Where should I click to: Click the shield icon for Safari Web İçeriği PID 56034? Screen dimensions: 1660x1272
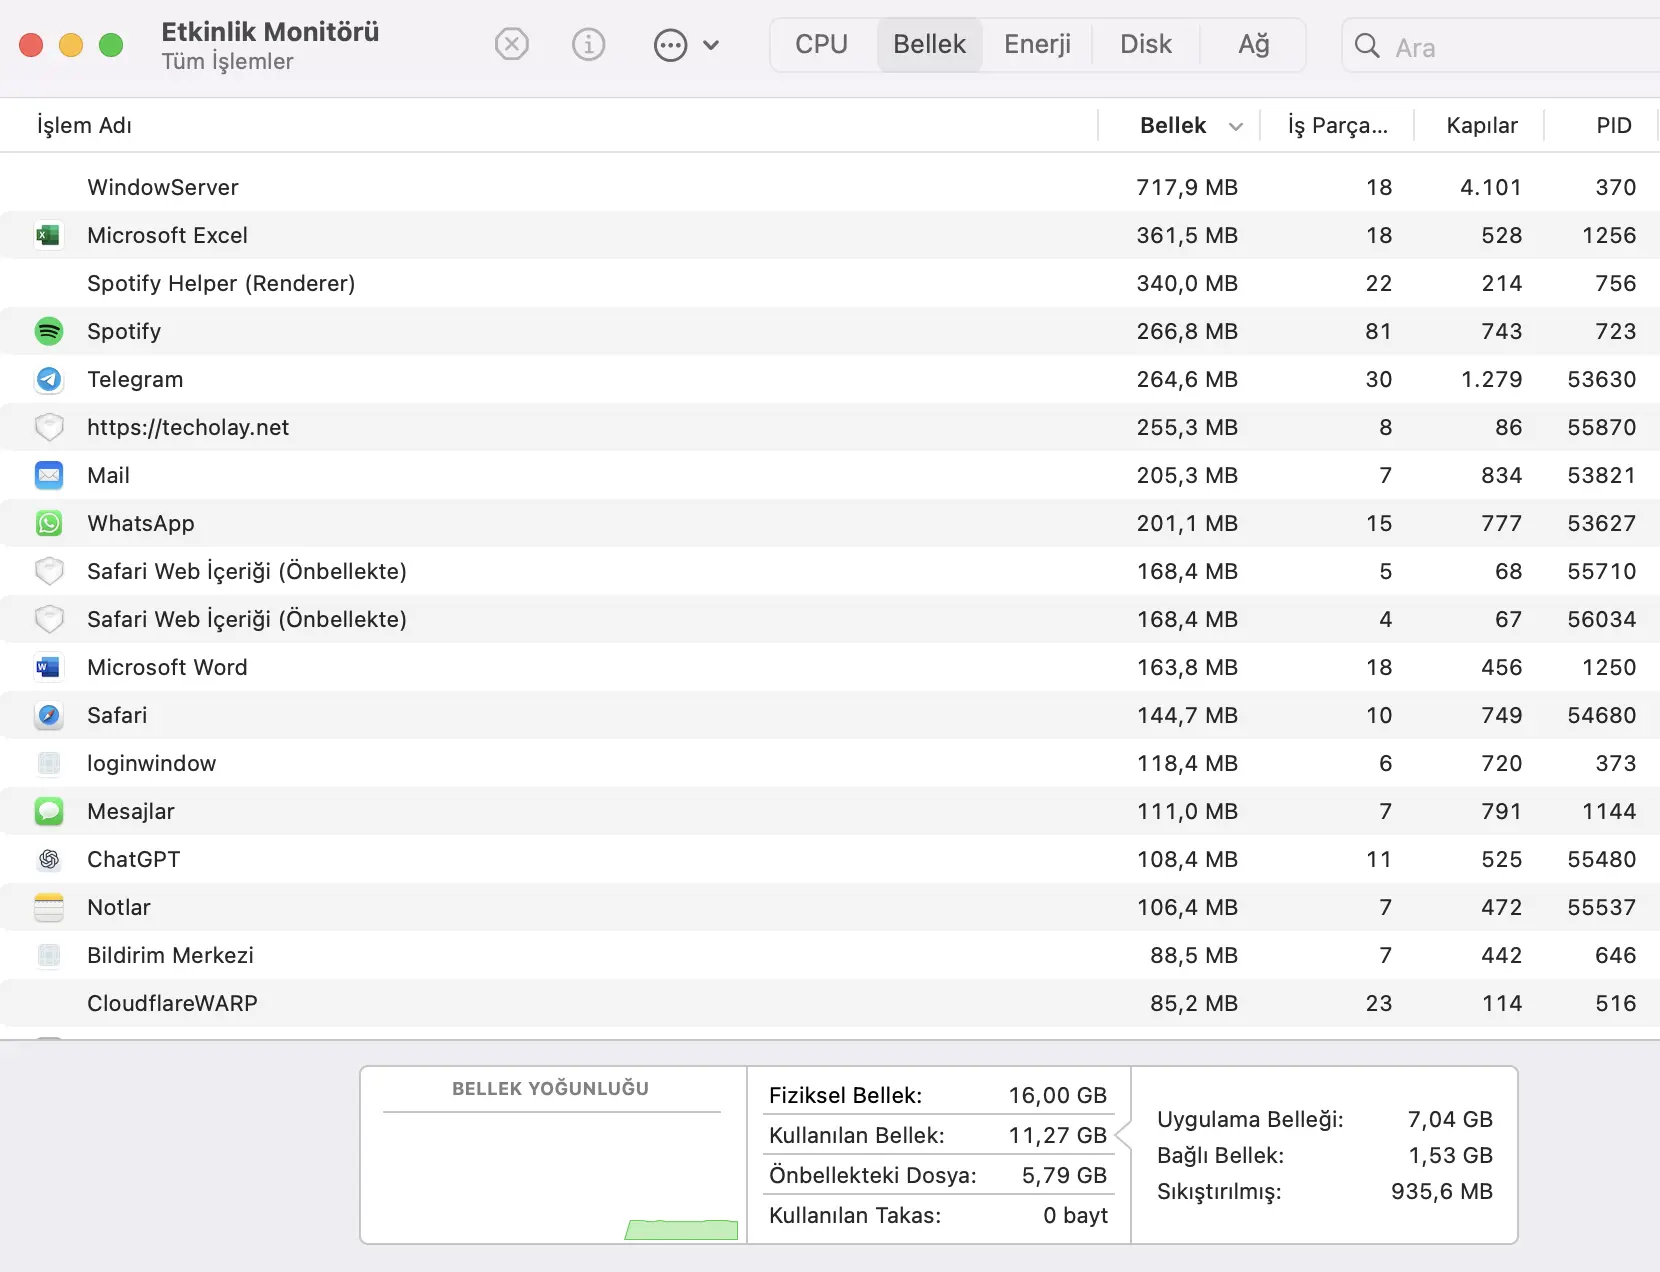point(48,619)
